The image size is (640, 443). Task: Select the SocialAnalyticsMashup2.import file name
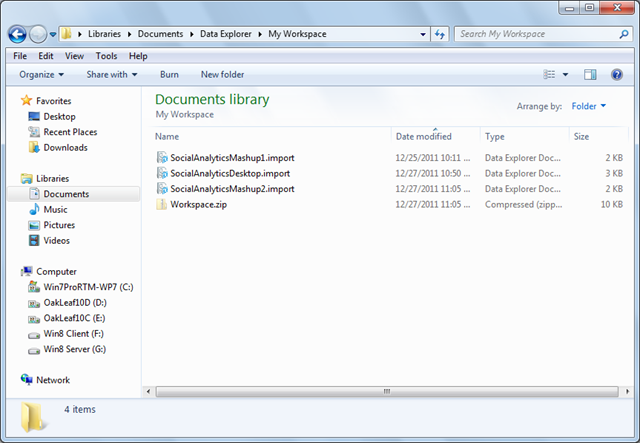[232, 189]
